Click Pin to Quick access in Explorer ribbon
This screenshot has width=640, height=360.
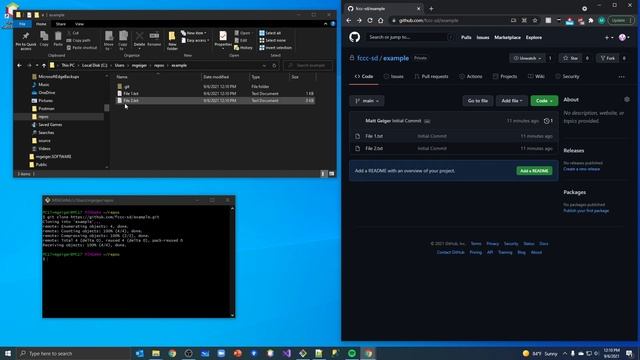point(26,40)
